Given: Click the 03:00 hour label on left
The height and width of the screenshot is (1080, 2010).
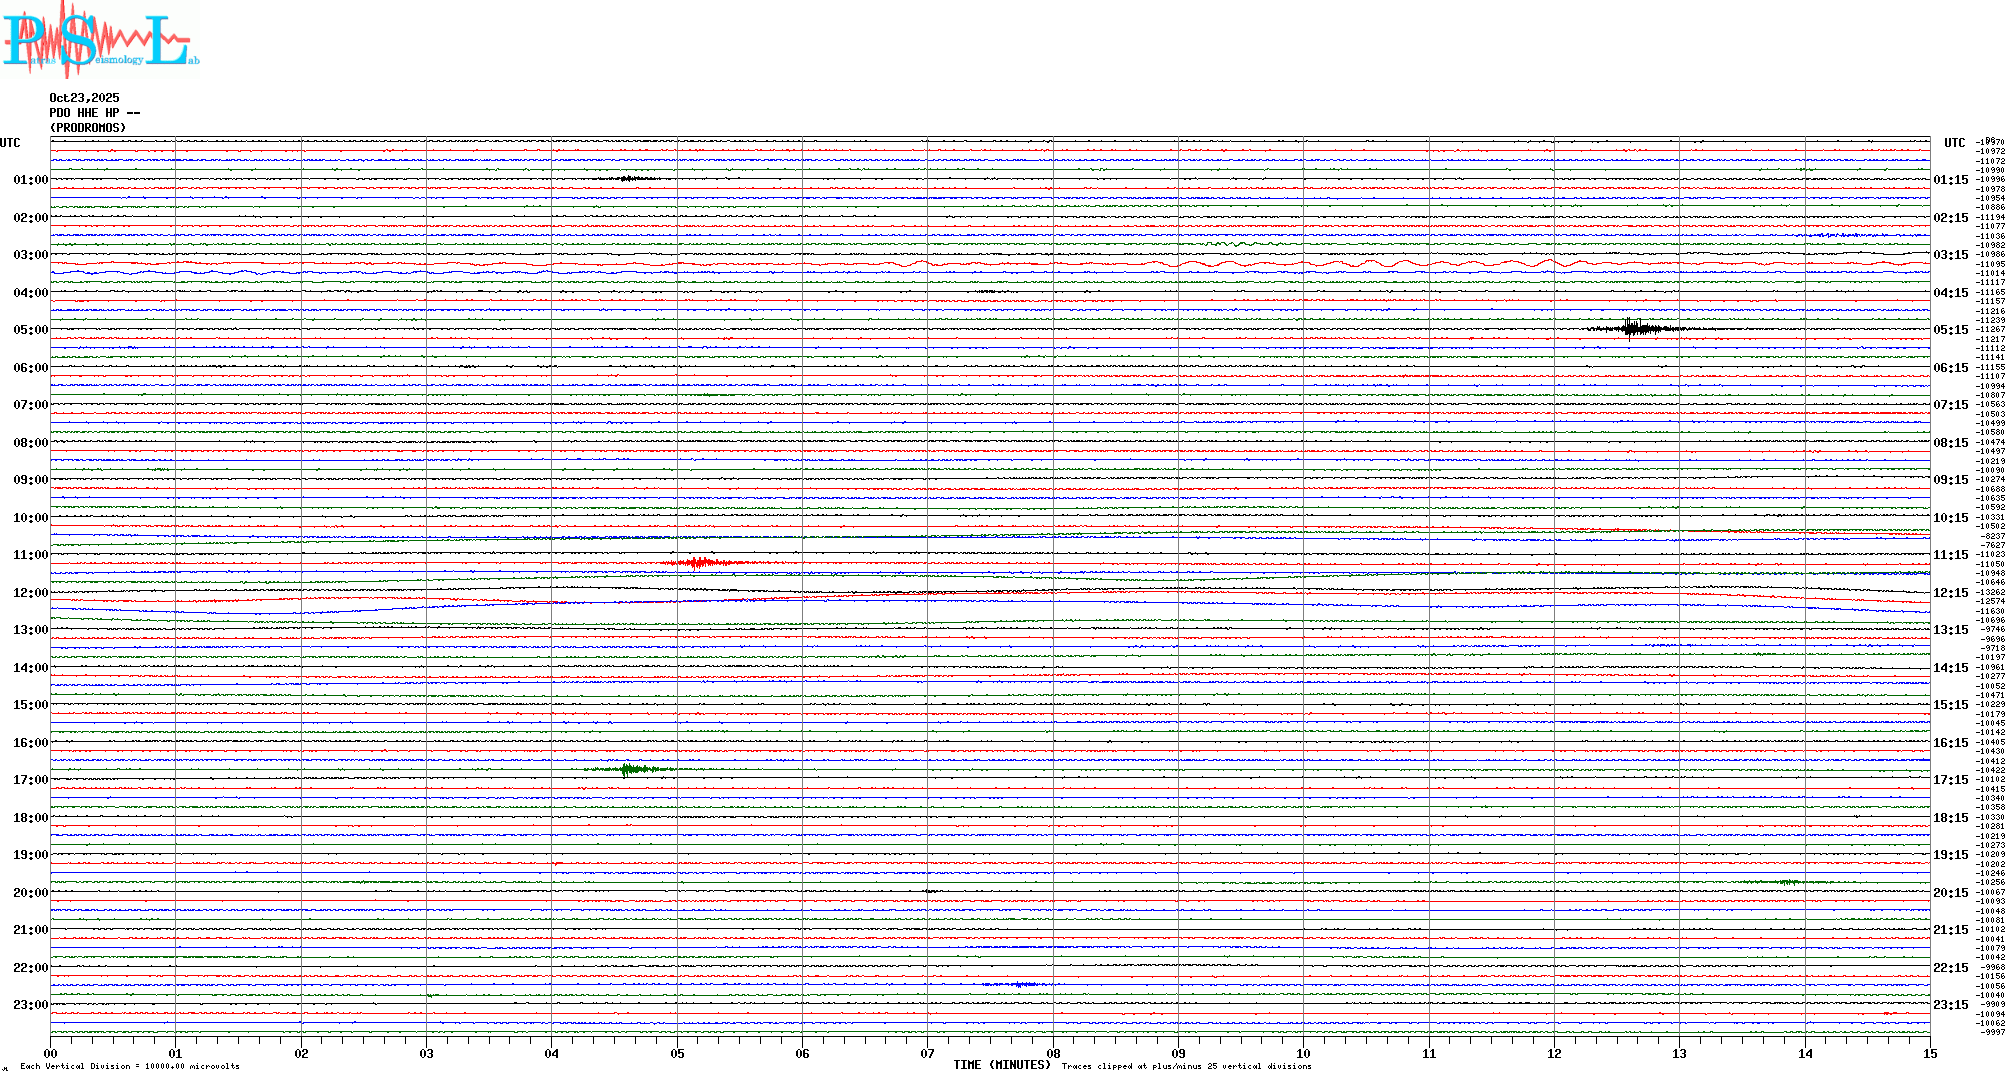Looking at the screenshot, I should (30, 255).
